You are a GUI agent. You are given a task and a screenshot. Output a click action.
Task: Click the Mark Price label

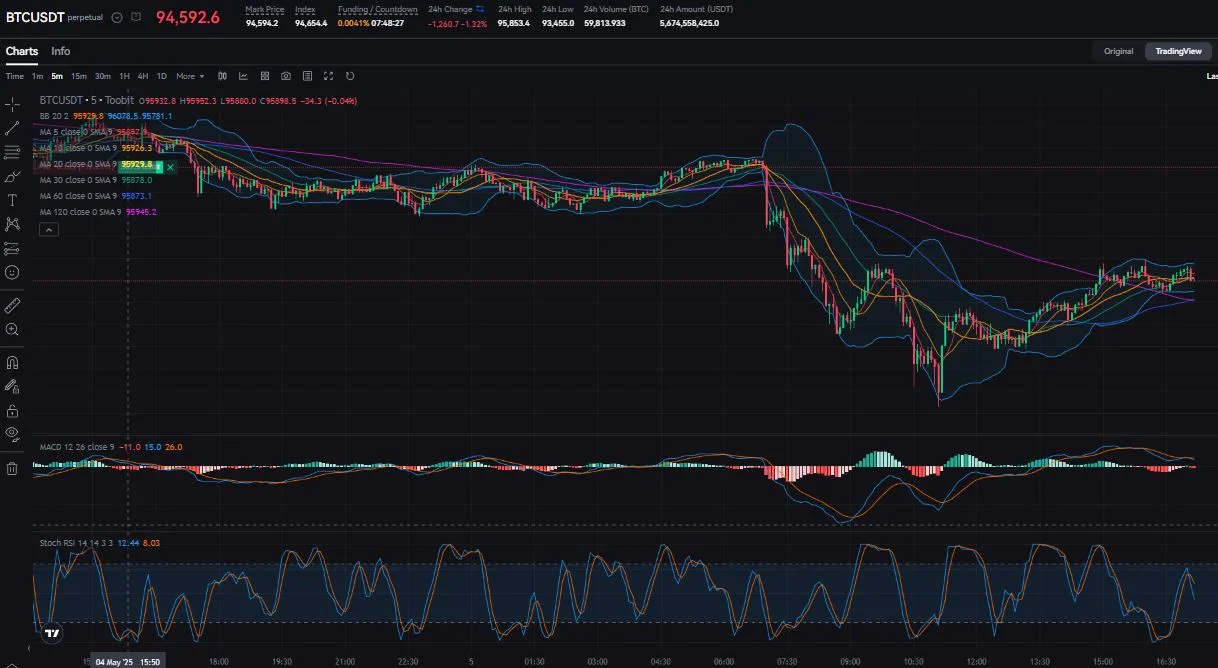pyautogui.click(x=265, y=9)
